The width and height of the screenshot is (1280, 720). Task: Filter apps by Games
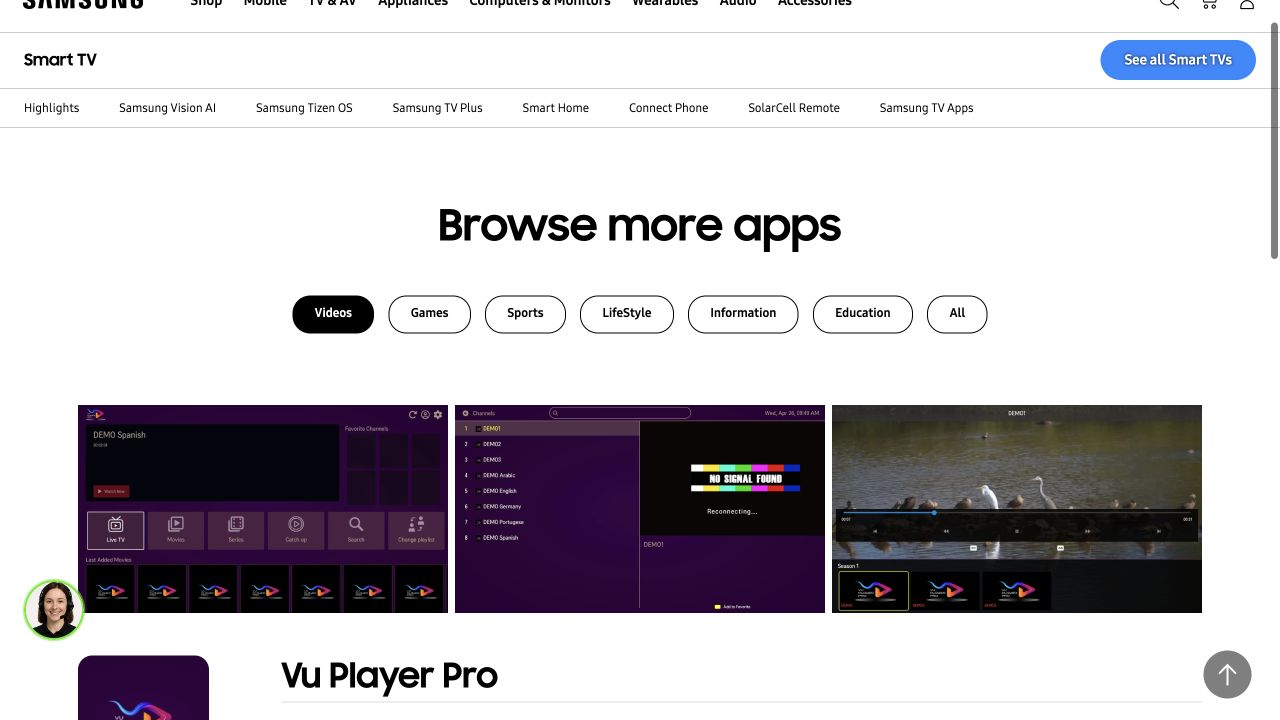[429, 314]
